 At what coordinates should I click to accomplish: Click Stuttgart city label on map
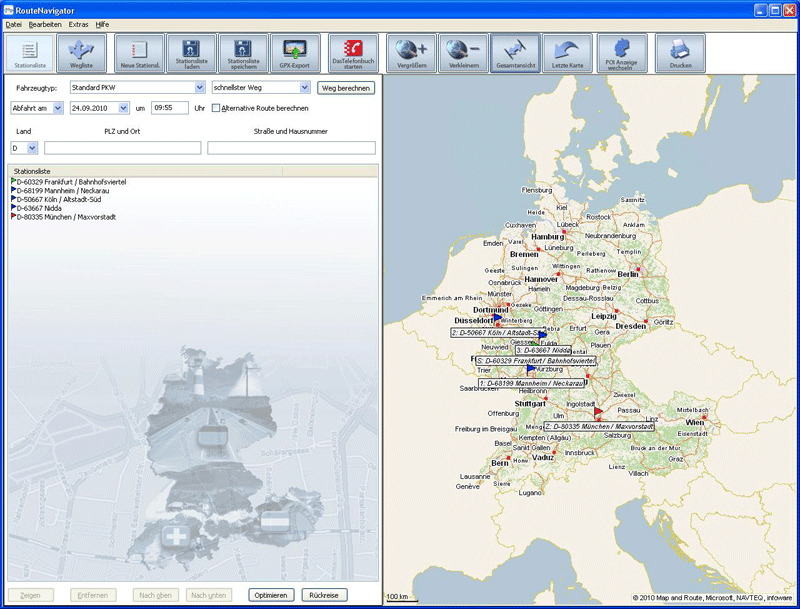click(530, 403)
